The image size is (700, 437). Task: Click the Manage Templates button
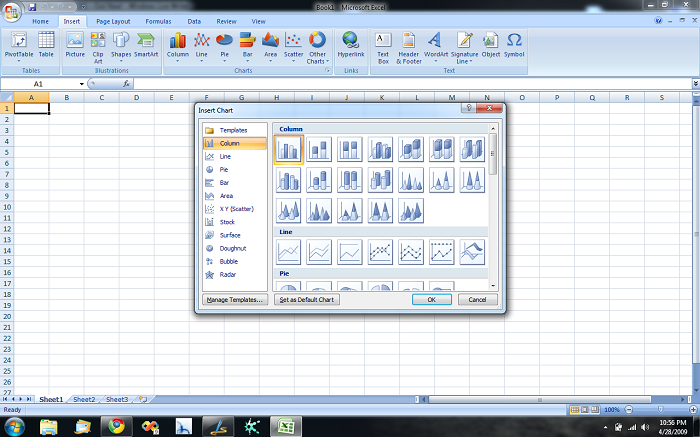click(235, 300)
